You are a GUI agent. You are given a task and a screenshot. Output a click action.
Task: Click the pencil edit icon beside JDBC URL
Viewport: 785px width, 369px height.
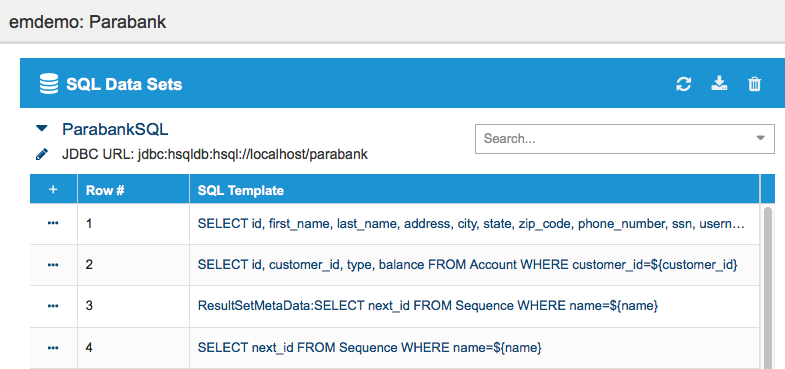(42, 155)
